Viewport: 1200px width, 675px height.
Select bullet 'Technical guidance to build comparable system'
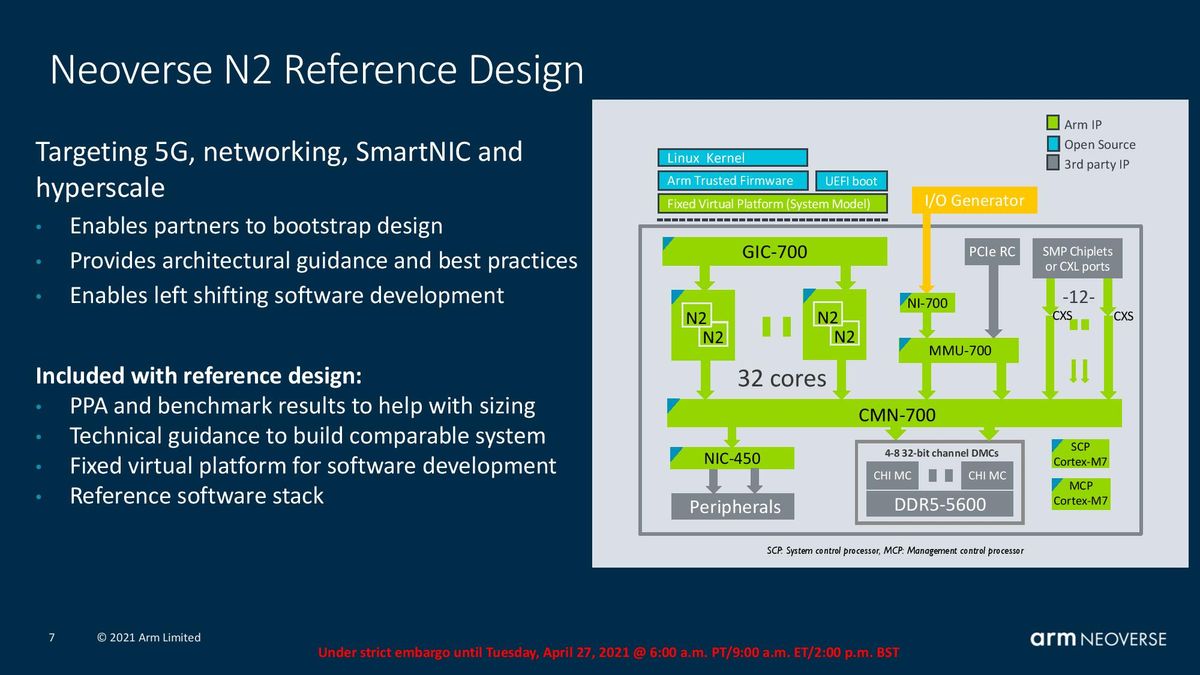(x=307, y=436)
